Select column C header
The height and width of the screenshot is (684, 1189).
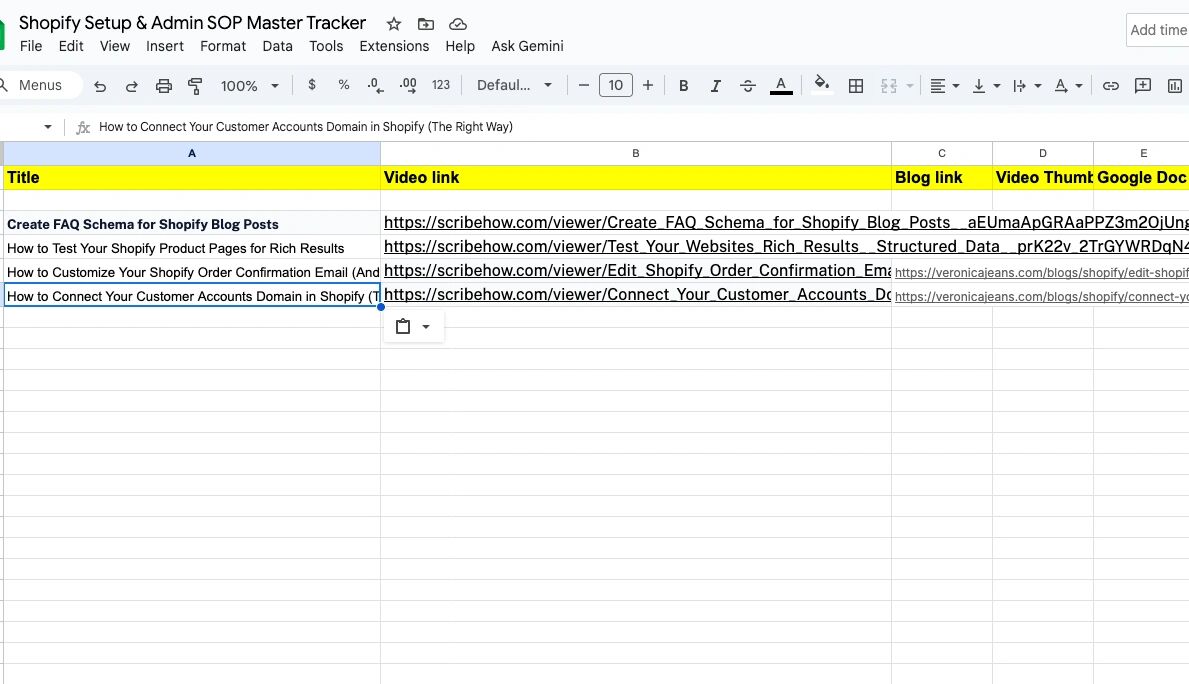tap(942, 153)
